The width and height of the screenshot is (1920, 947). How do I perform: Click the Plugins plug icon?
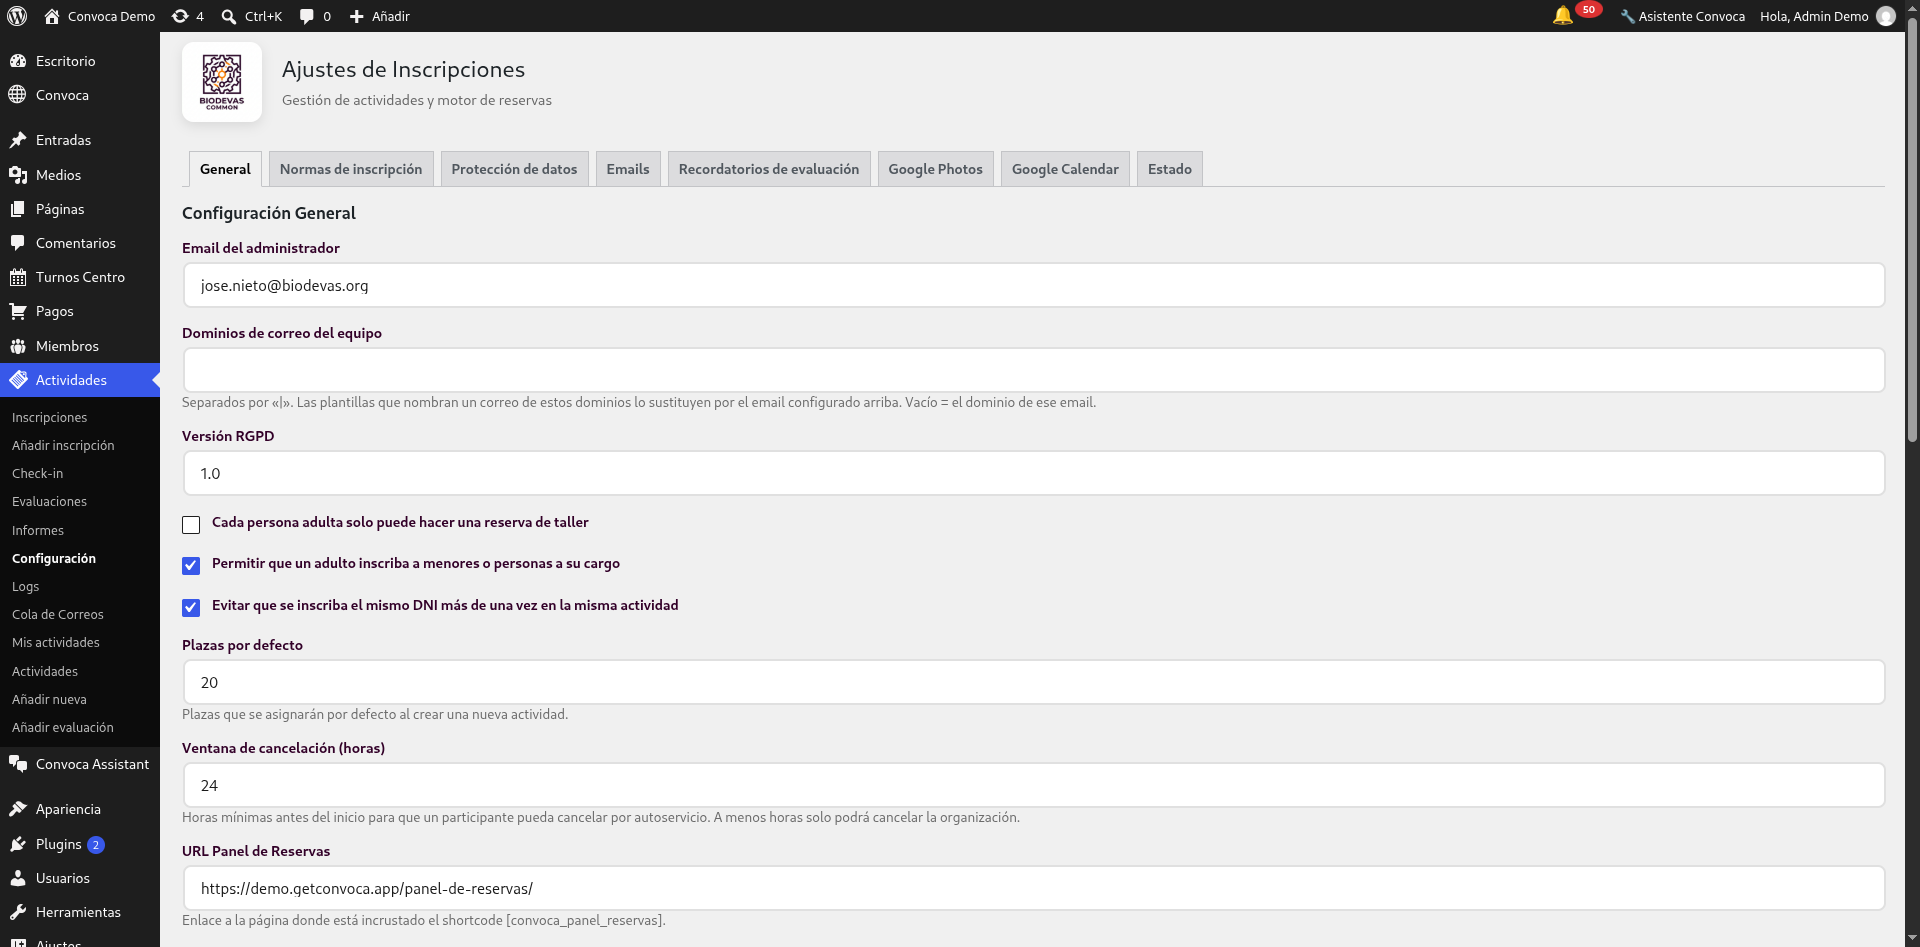click(18, 844)
